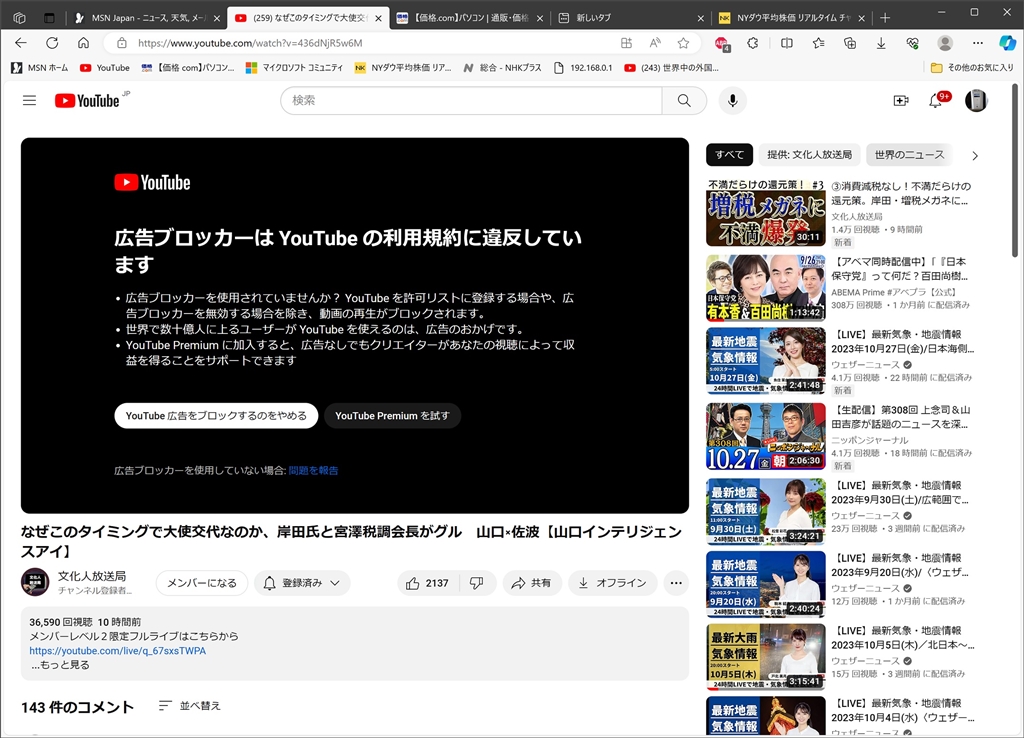Add this page to favorites star icon
The height and width of the screenshot is (738, 1024).
[683, 43]
